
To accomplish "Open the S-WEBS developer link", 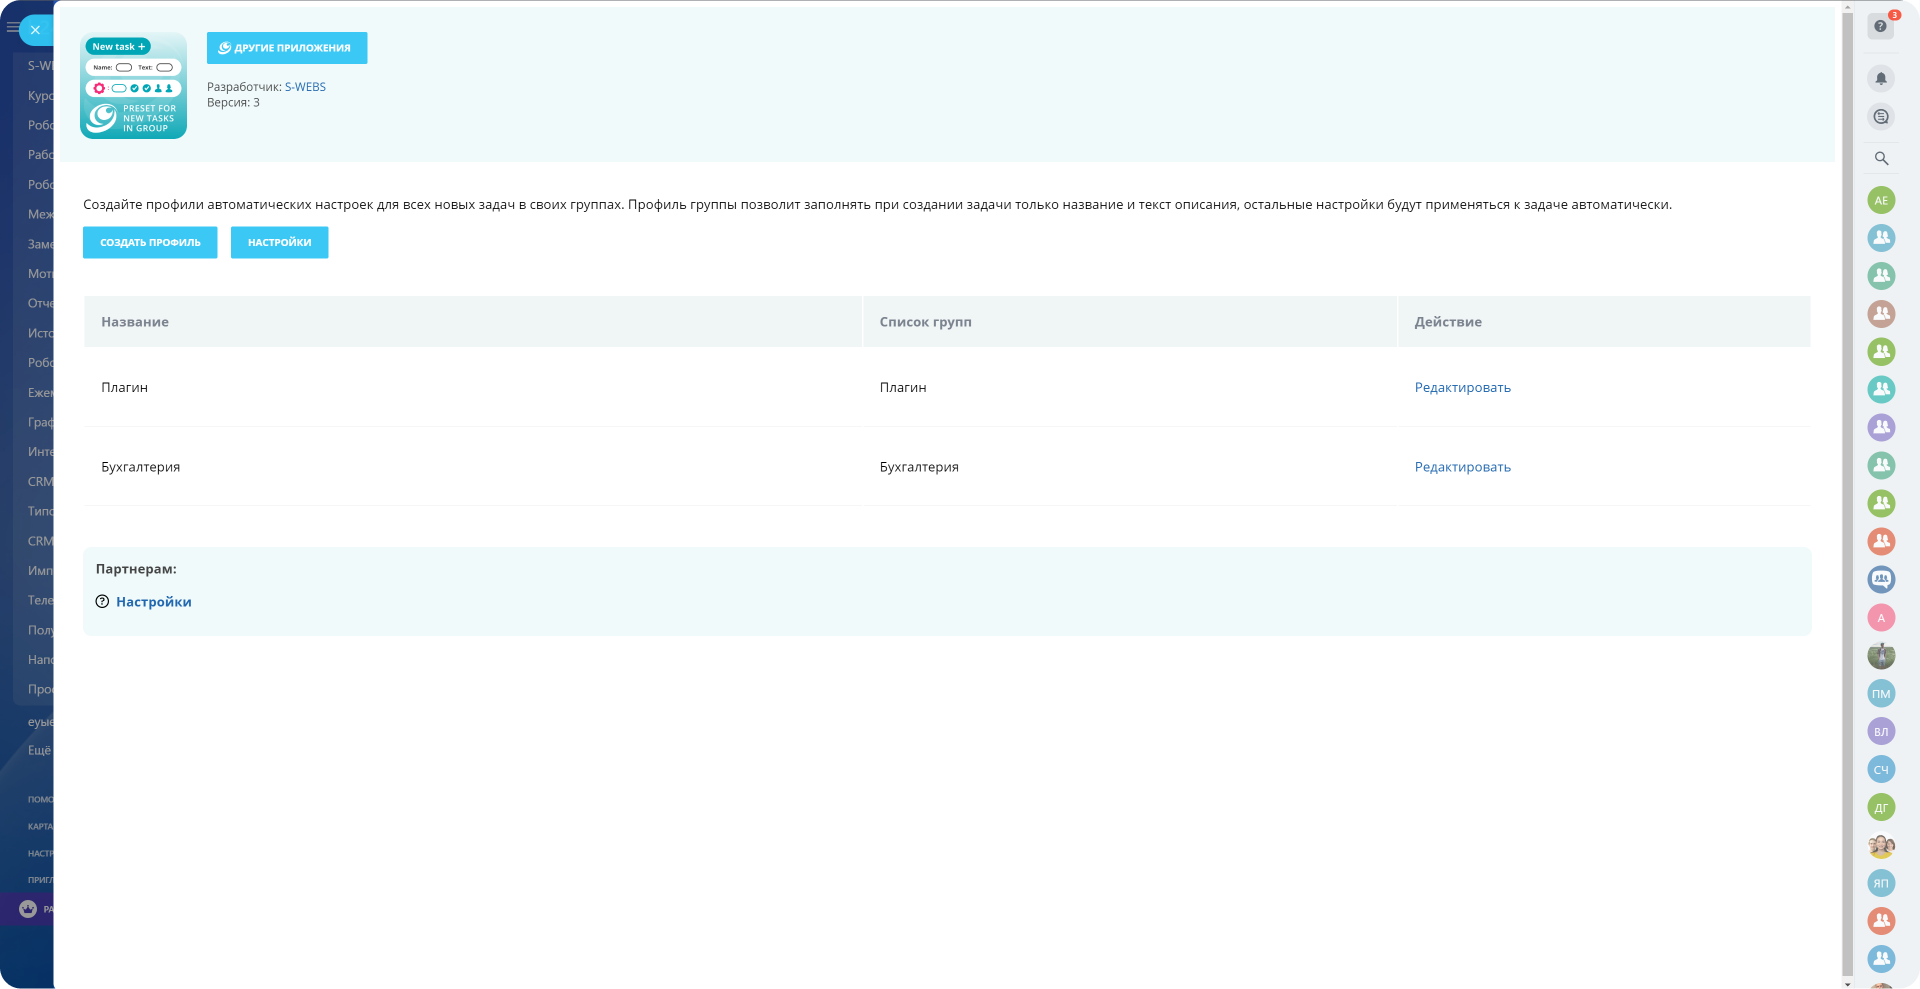I will [x=305, y=87].
